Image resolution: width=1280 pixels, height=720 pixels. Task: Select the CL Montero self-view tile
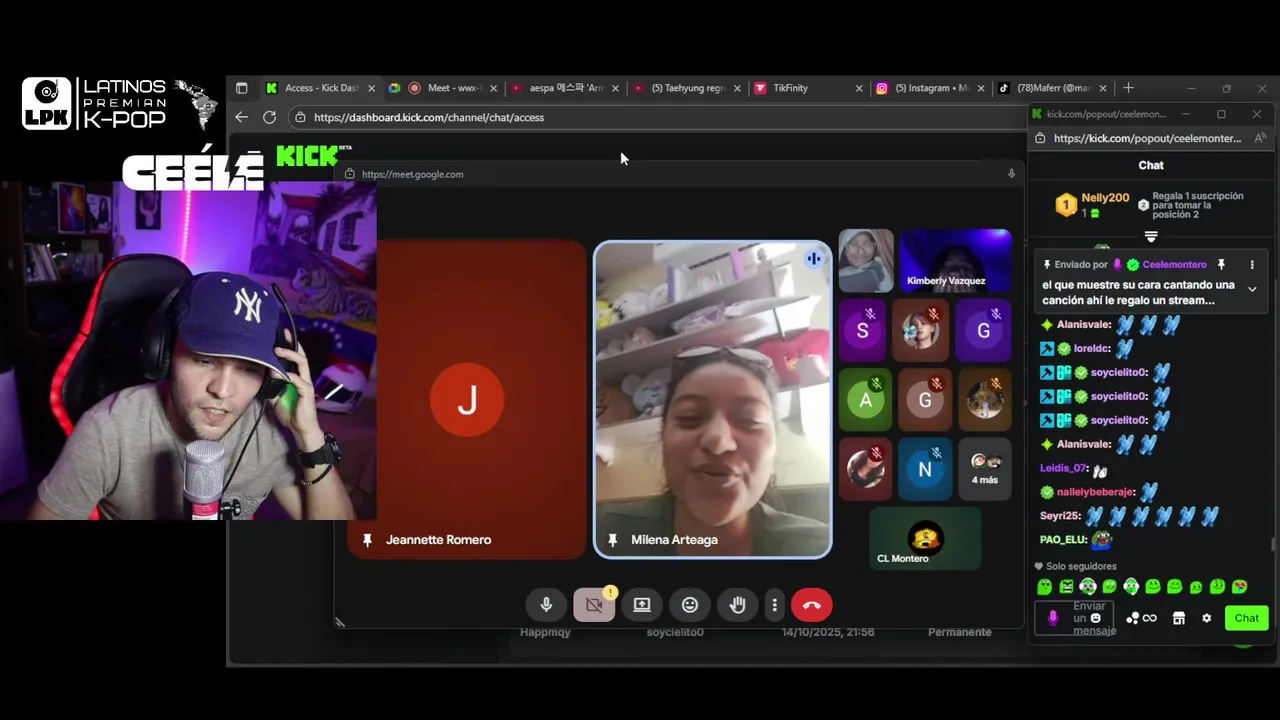point(925,538)
